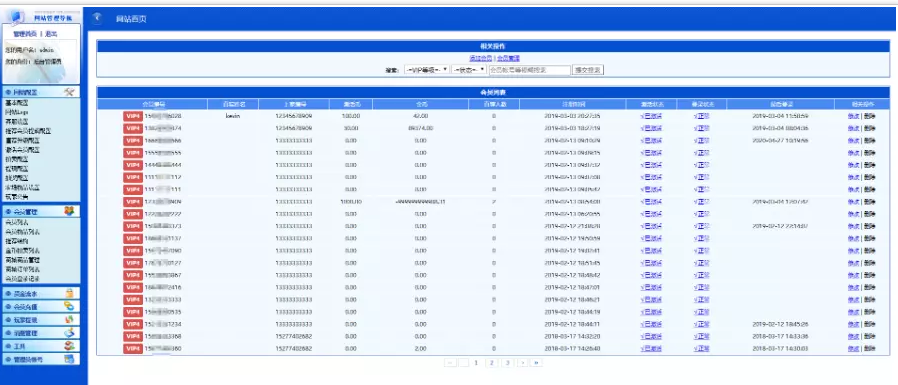Image resolution: width=898 pixels, height=385 pixels.
Task: Click the icon on 管理员账号 section
Action: (x=69, y=359)
